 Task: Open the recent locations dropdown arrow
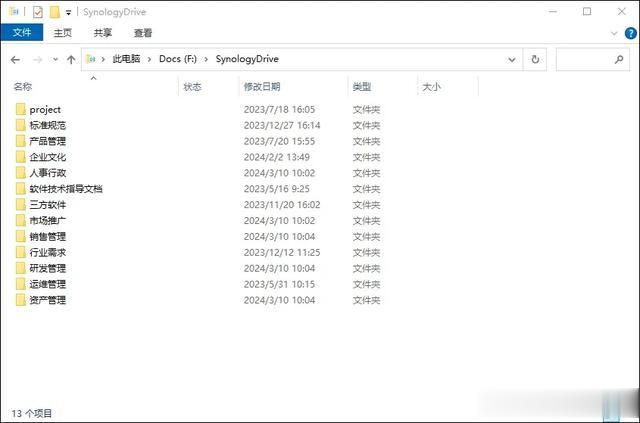point(56,60)
